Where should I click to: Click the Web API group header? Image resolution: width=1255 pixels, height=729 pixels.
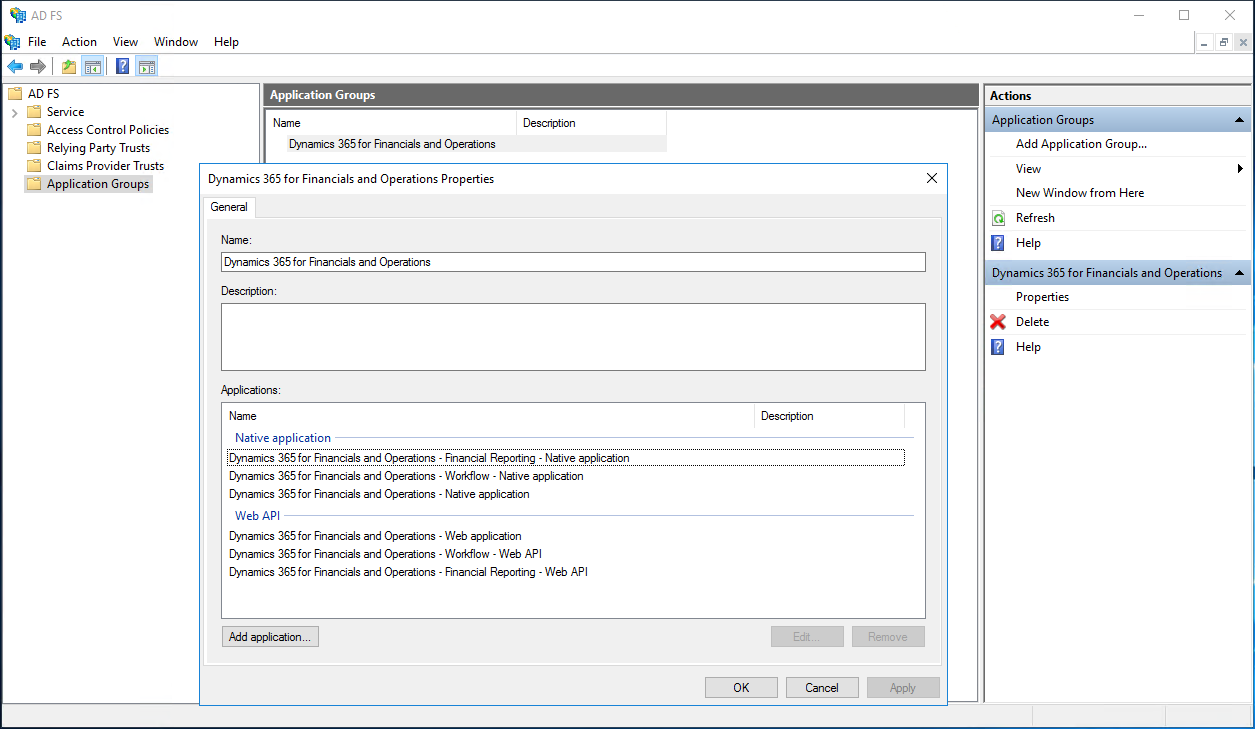257,516
